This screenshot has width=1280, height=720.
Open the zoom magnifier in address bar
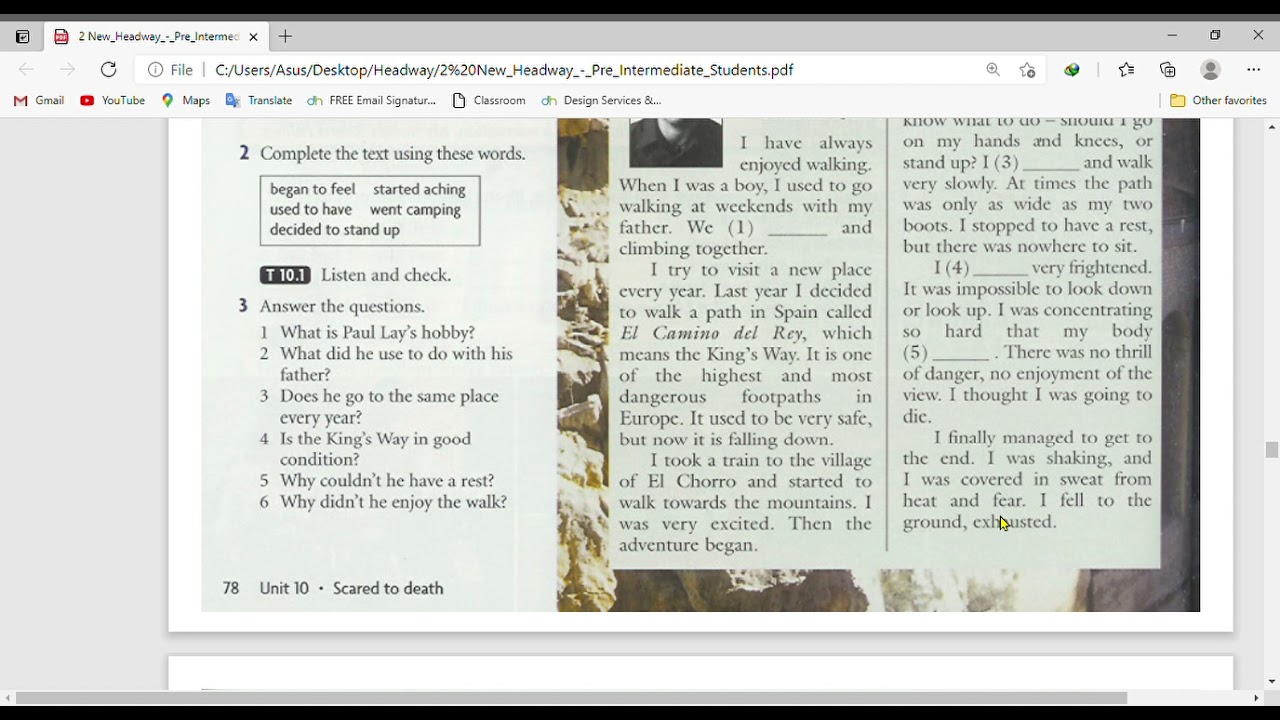point(993,70)
